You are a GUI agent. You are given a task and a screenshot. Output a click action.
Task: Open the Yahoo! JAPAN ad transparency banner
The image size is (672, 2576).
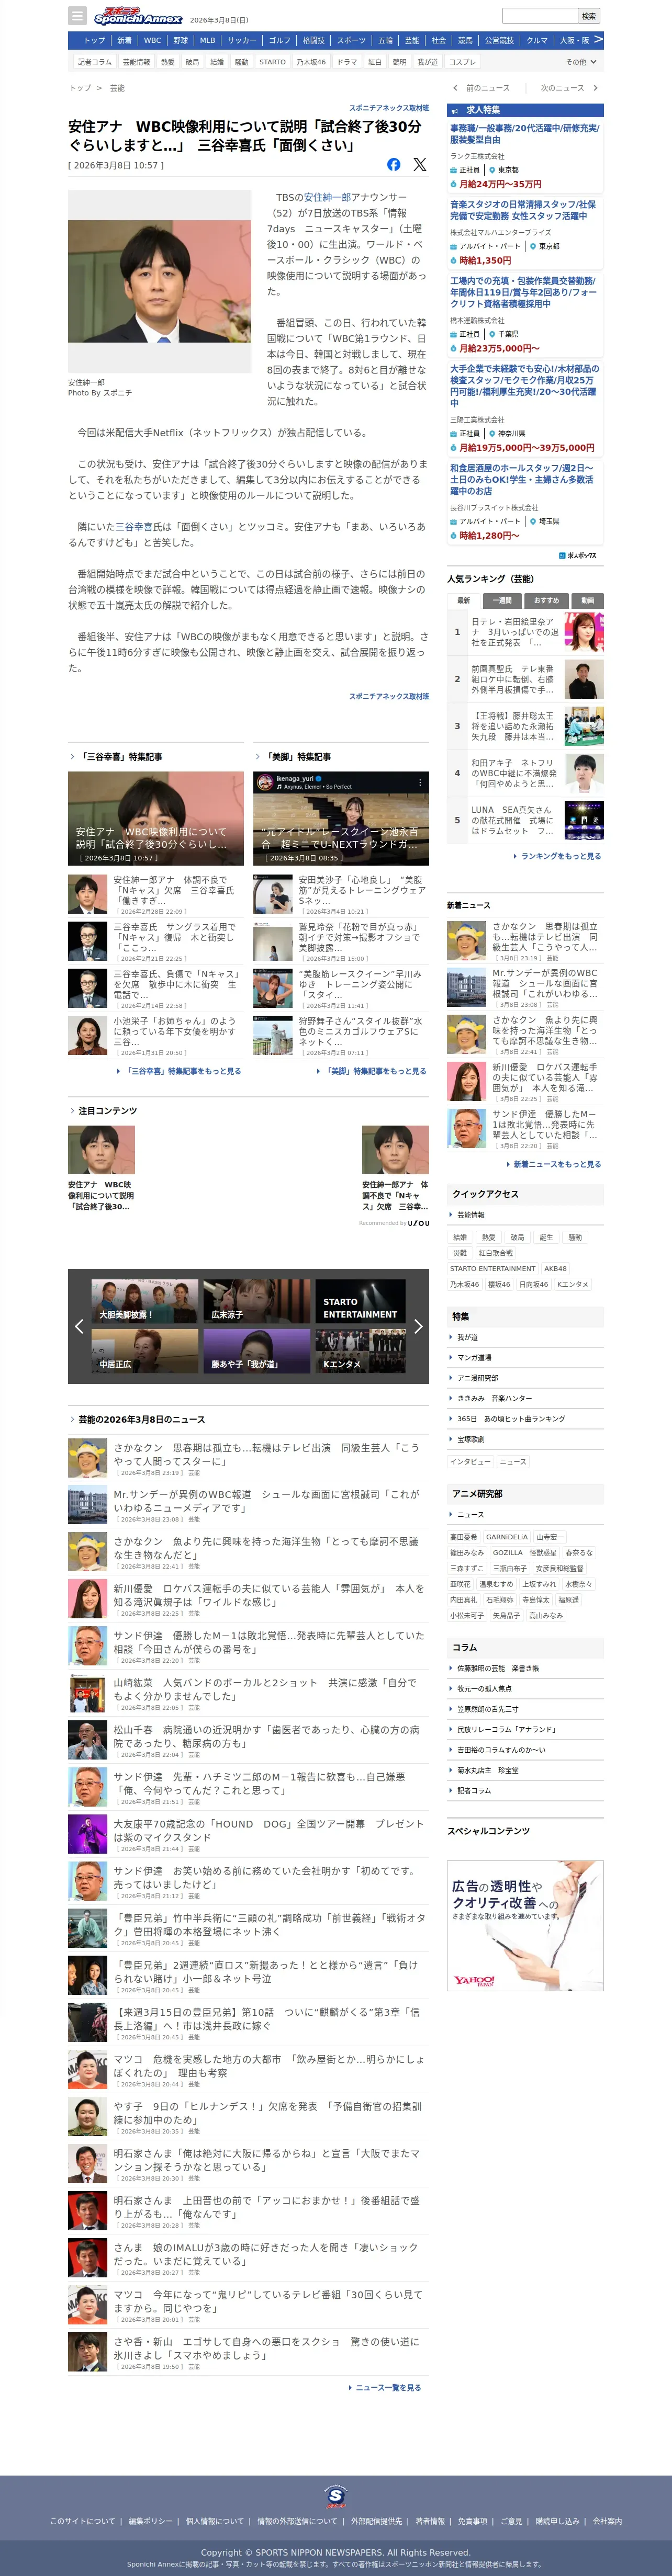click(x=525, y=1926)
